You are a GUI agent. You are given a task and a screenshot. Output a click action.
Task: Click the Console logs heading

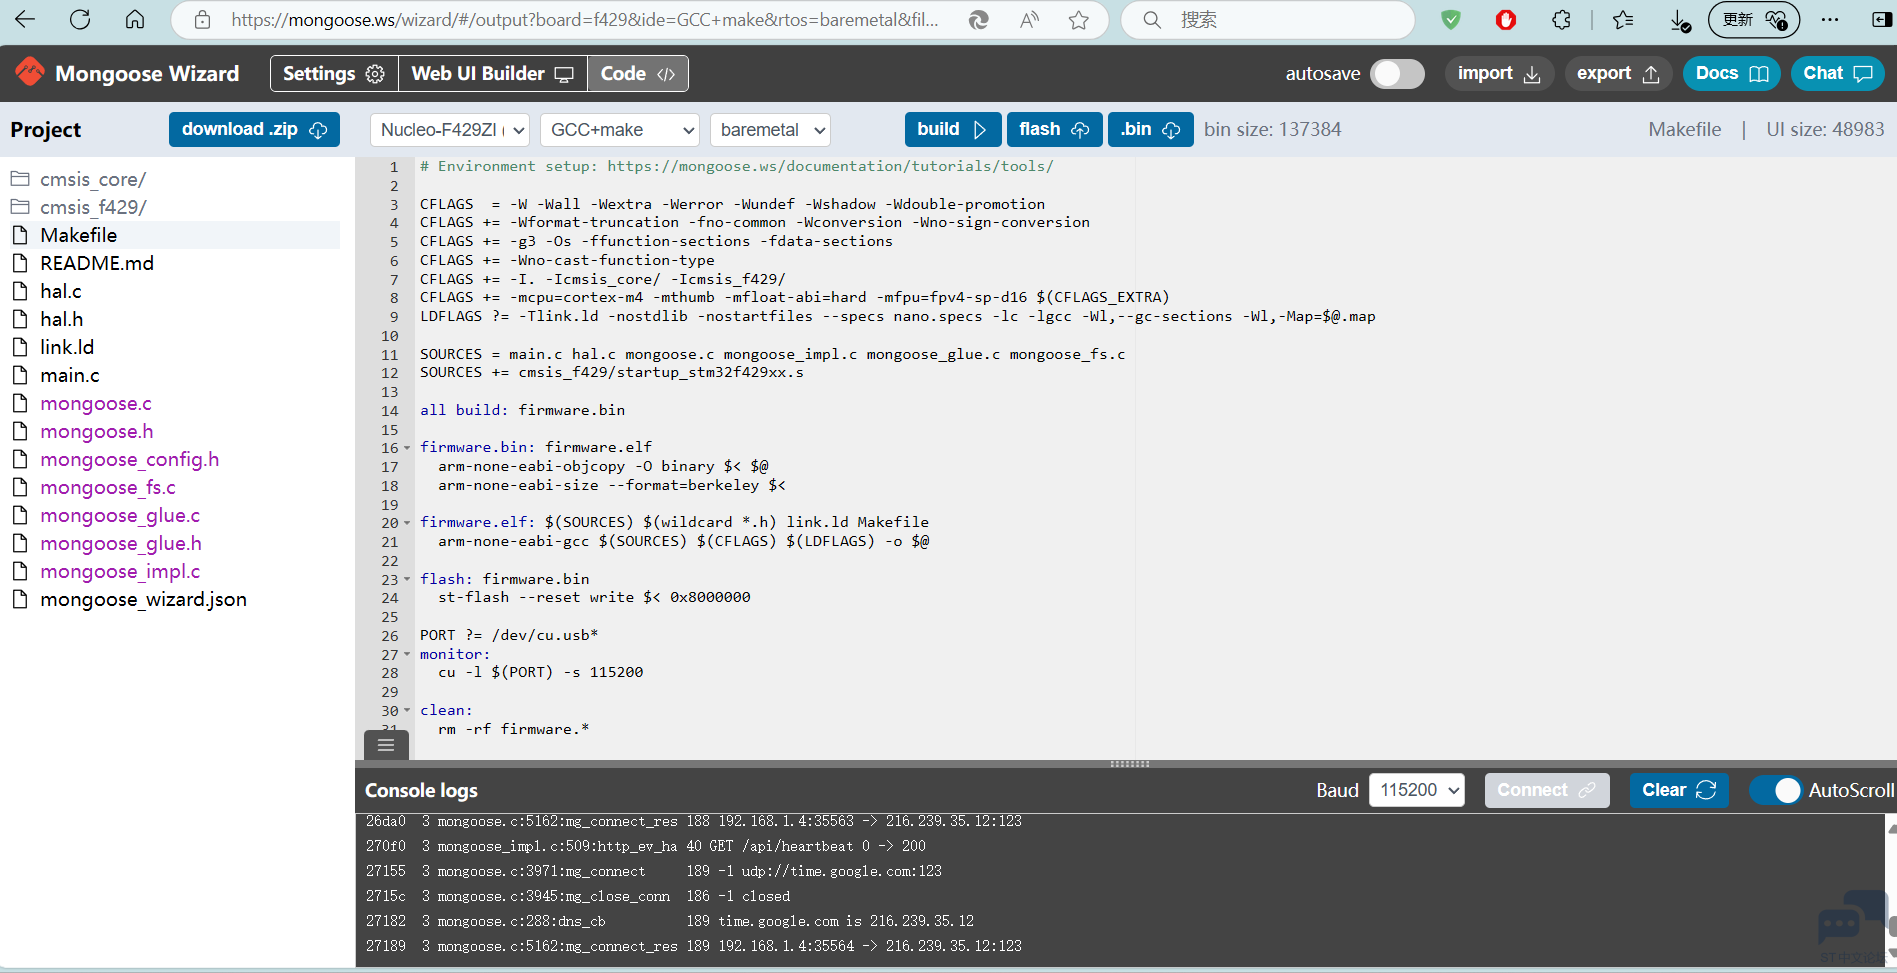(421, 790)
